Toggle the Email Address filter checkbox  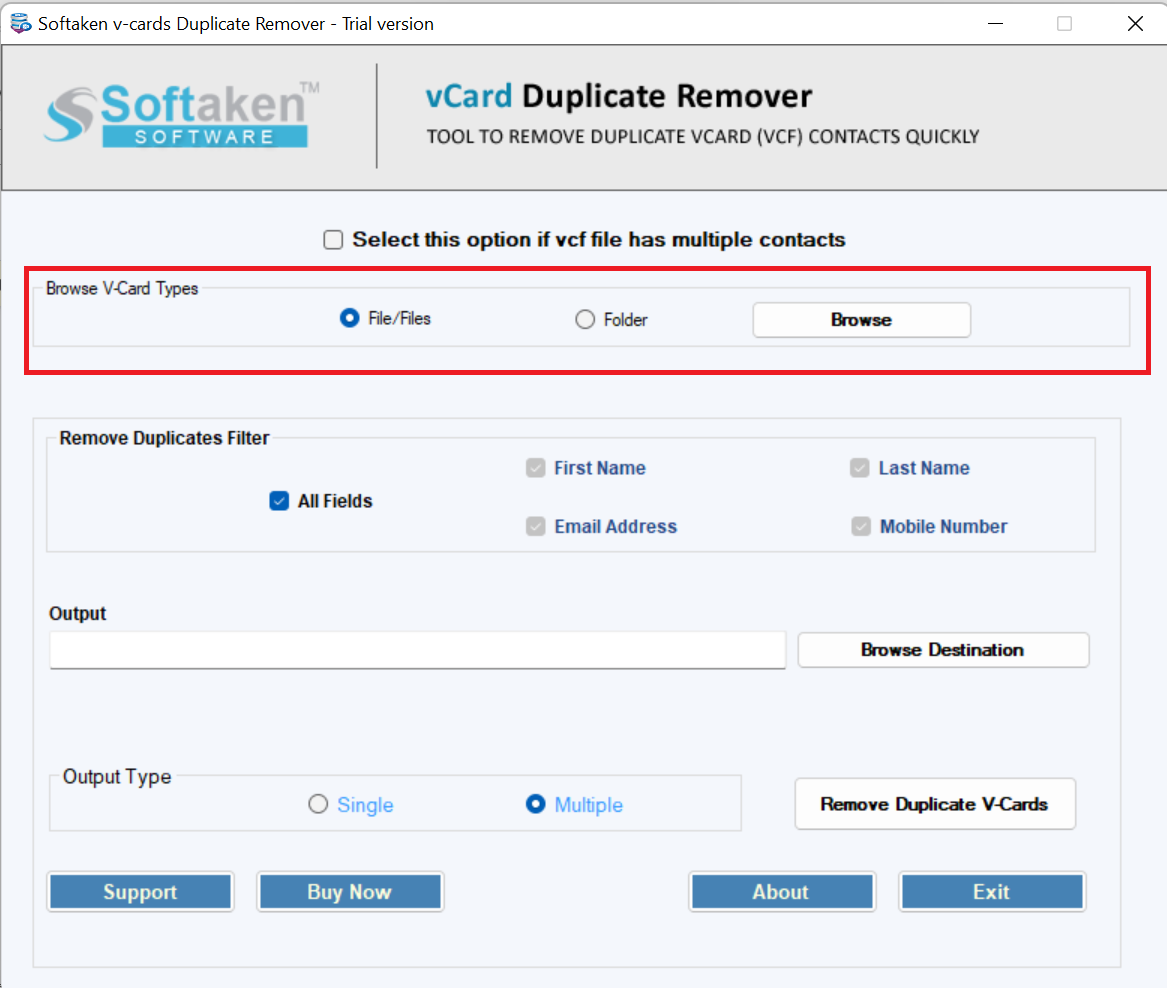tap(535, 526)
